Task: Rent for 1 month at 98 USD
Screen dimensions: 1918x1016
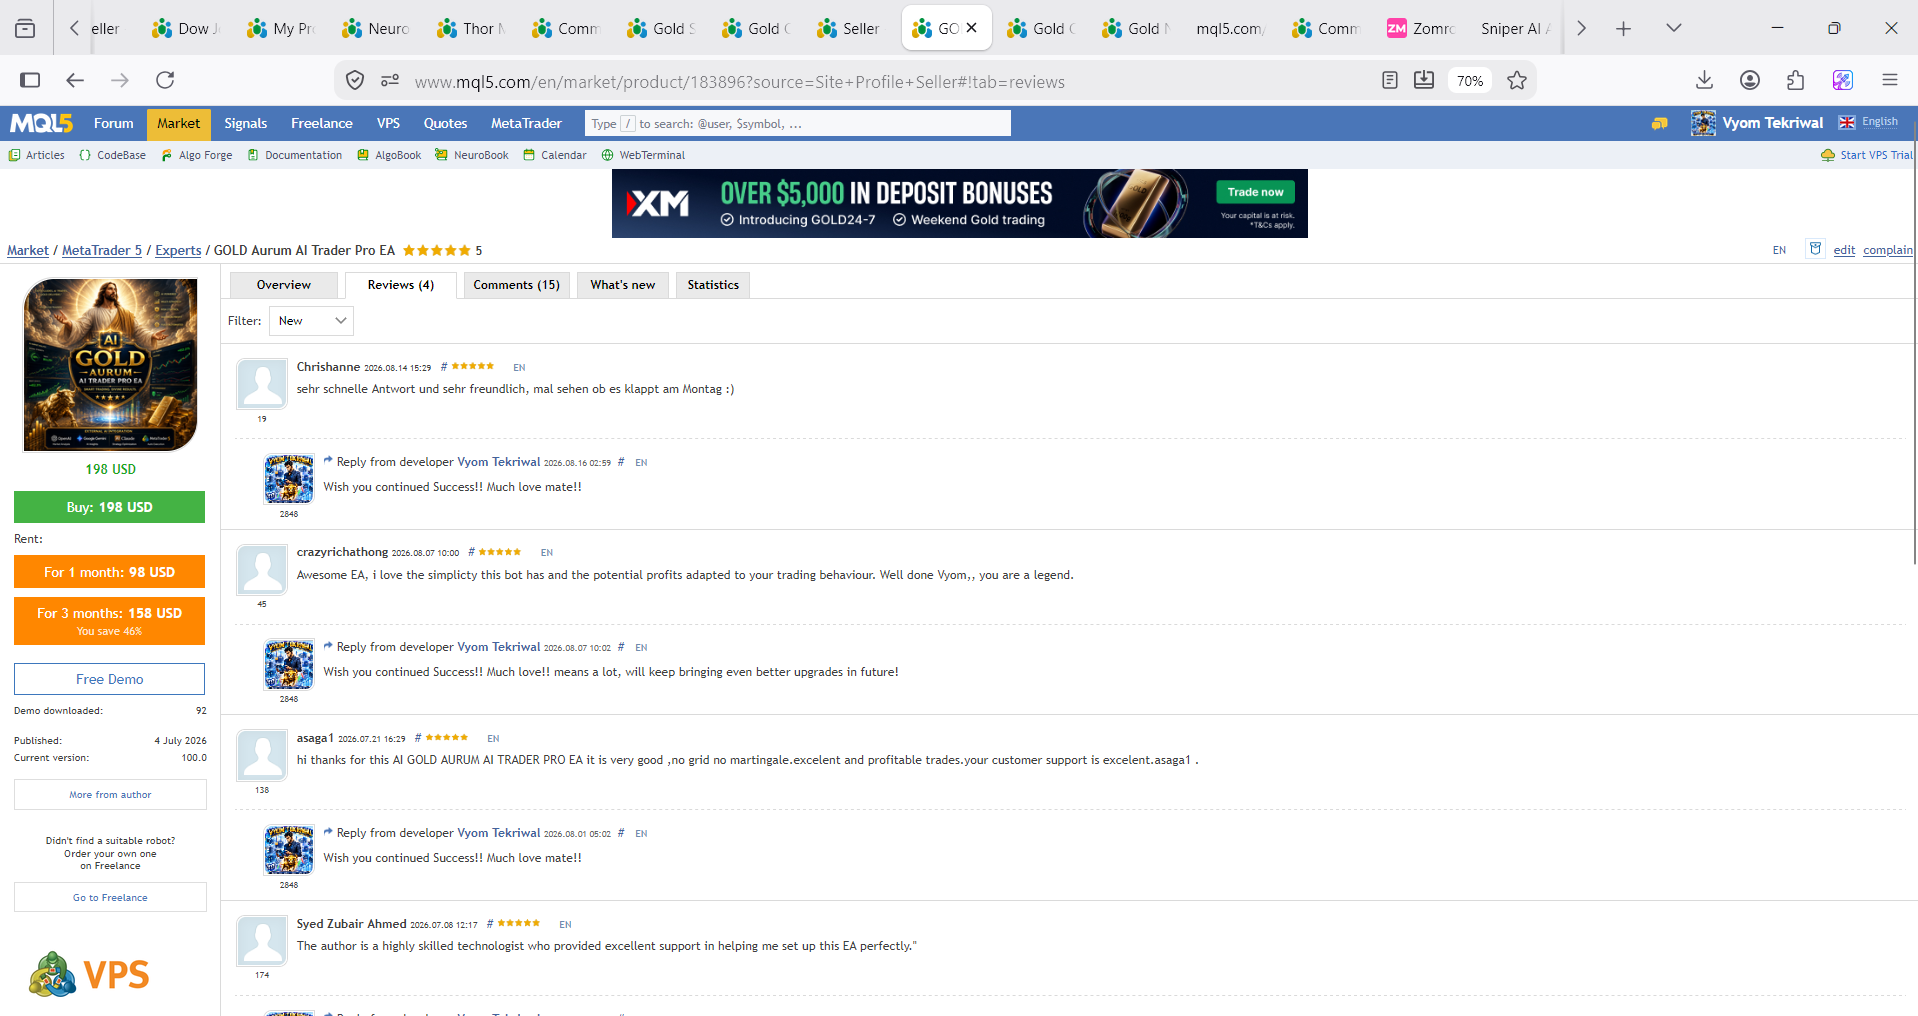Action: click(x=109, y=572)
